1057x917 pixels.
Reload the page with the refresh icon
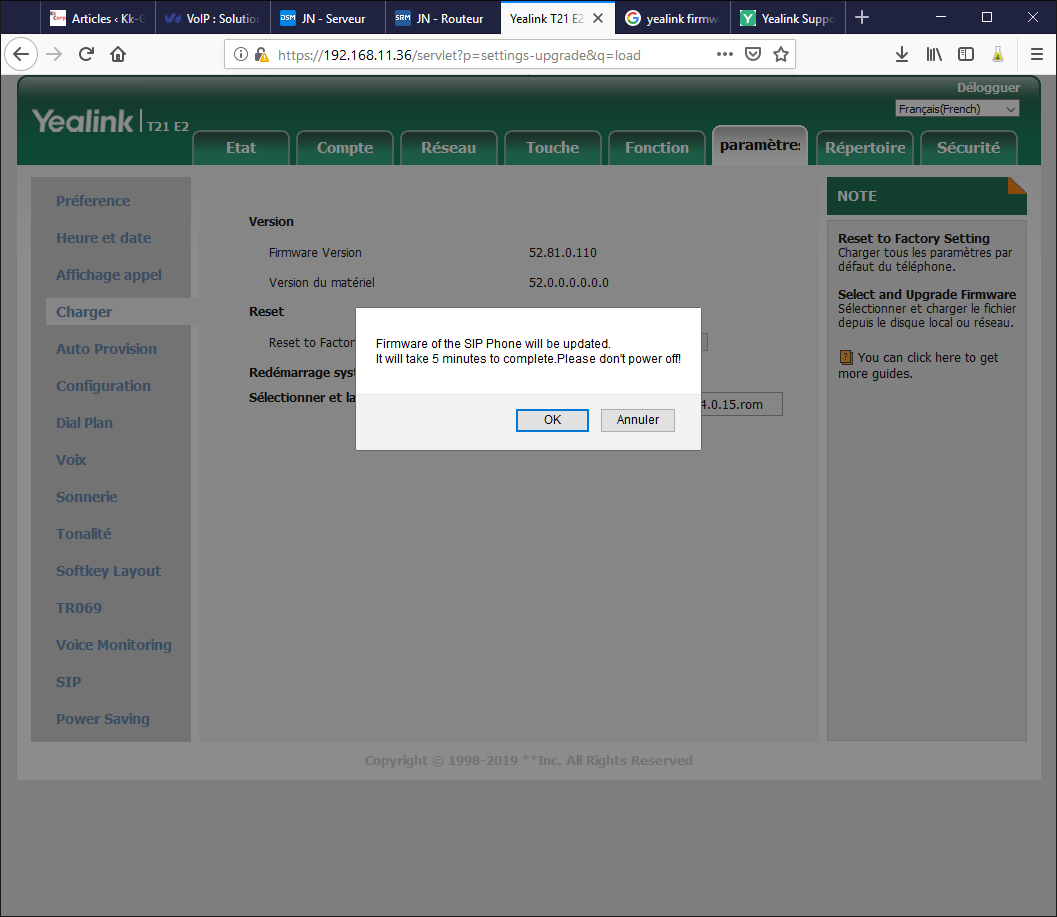click(87, 55)
